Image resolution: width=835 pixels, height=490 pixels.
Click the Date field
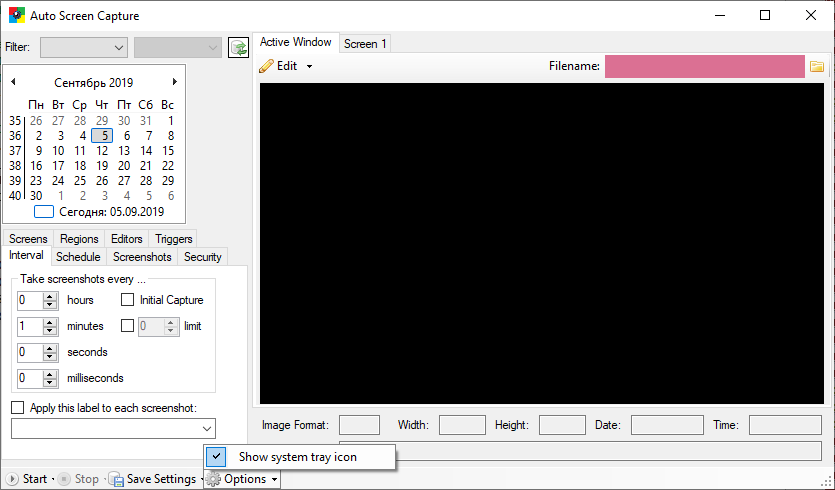click(667, 425)
